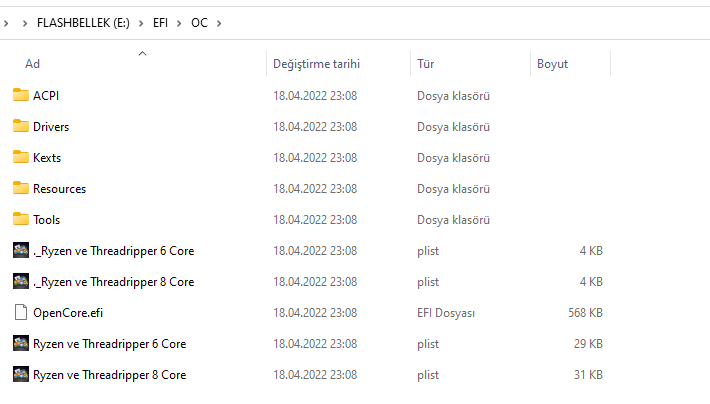
Task: Sort files by Boyut column header
Action: 552,64
